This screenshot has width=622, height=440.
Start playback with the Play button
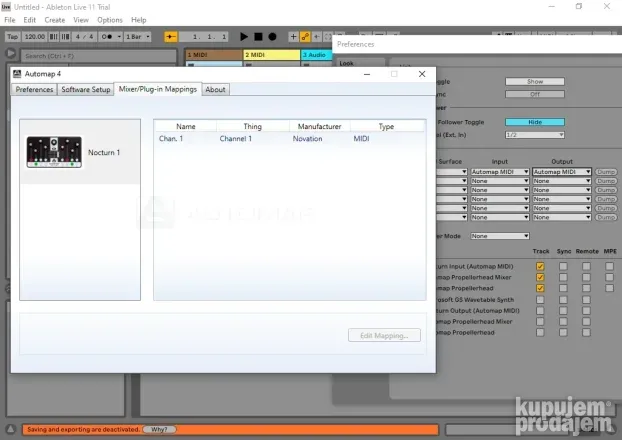[x=244, y=37]
